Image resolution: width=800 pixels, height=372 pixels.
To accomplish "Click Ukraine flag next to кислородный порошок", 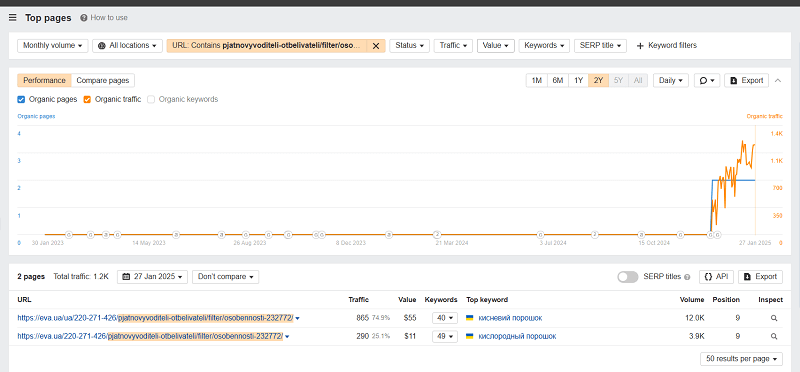I will click(x=469, y=336).
